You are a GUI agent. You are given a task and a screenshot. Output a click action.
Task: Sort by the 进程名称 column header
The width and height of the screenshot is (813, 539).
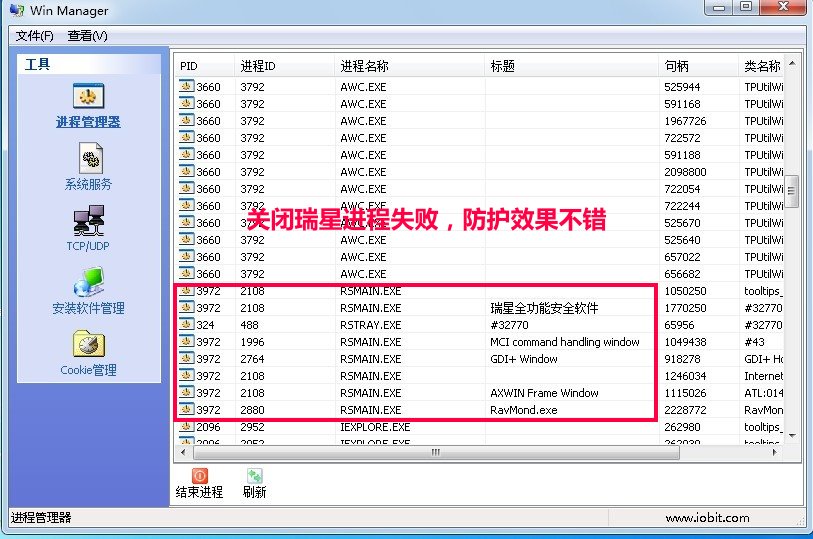pyautogui.click(x=410, y=66)
